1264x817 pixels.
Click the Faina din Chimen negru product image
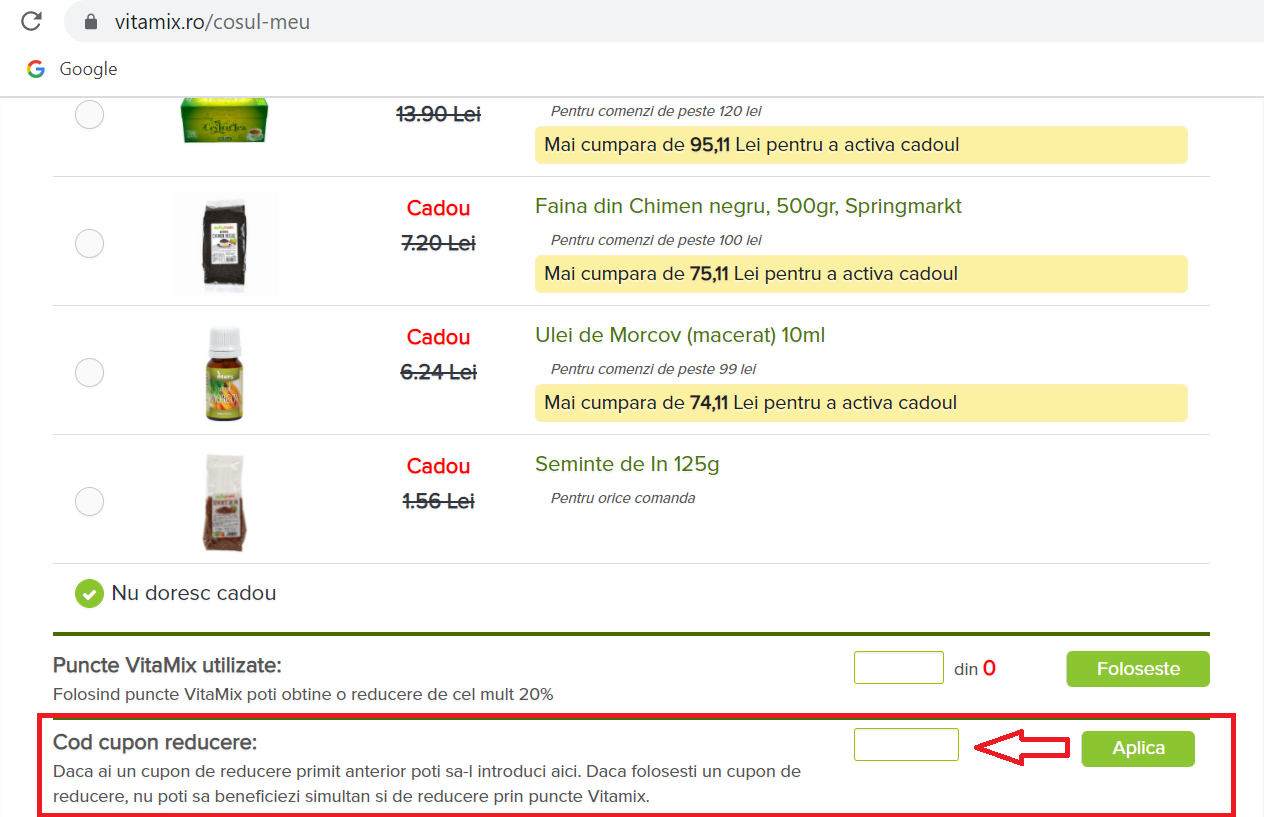click(x=224, y=243)
